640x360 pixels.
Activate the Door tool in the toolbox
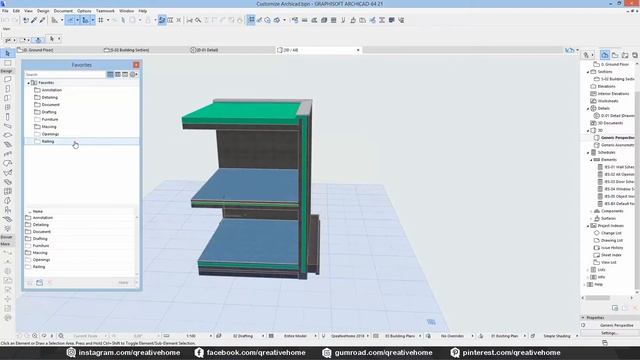(7, 89)
